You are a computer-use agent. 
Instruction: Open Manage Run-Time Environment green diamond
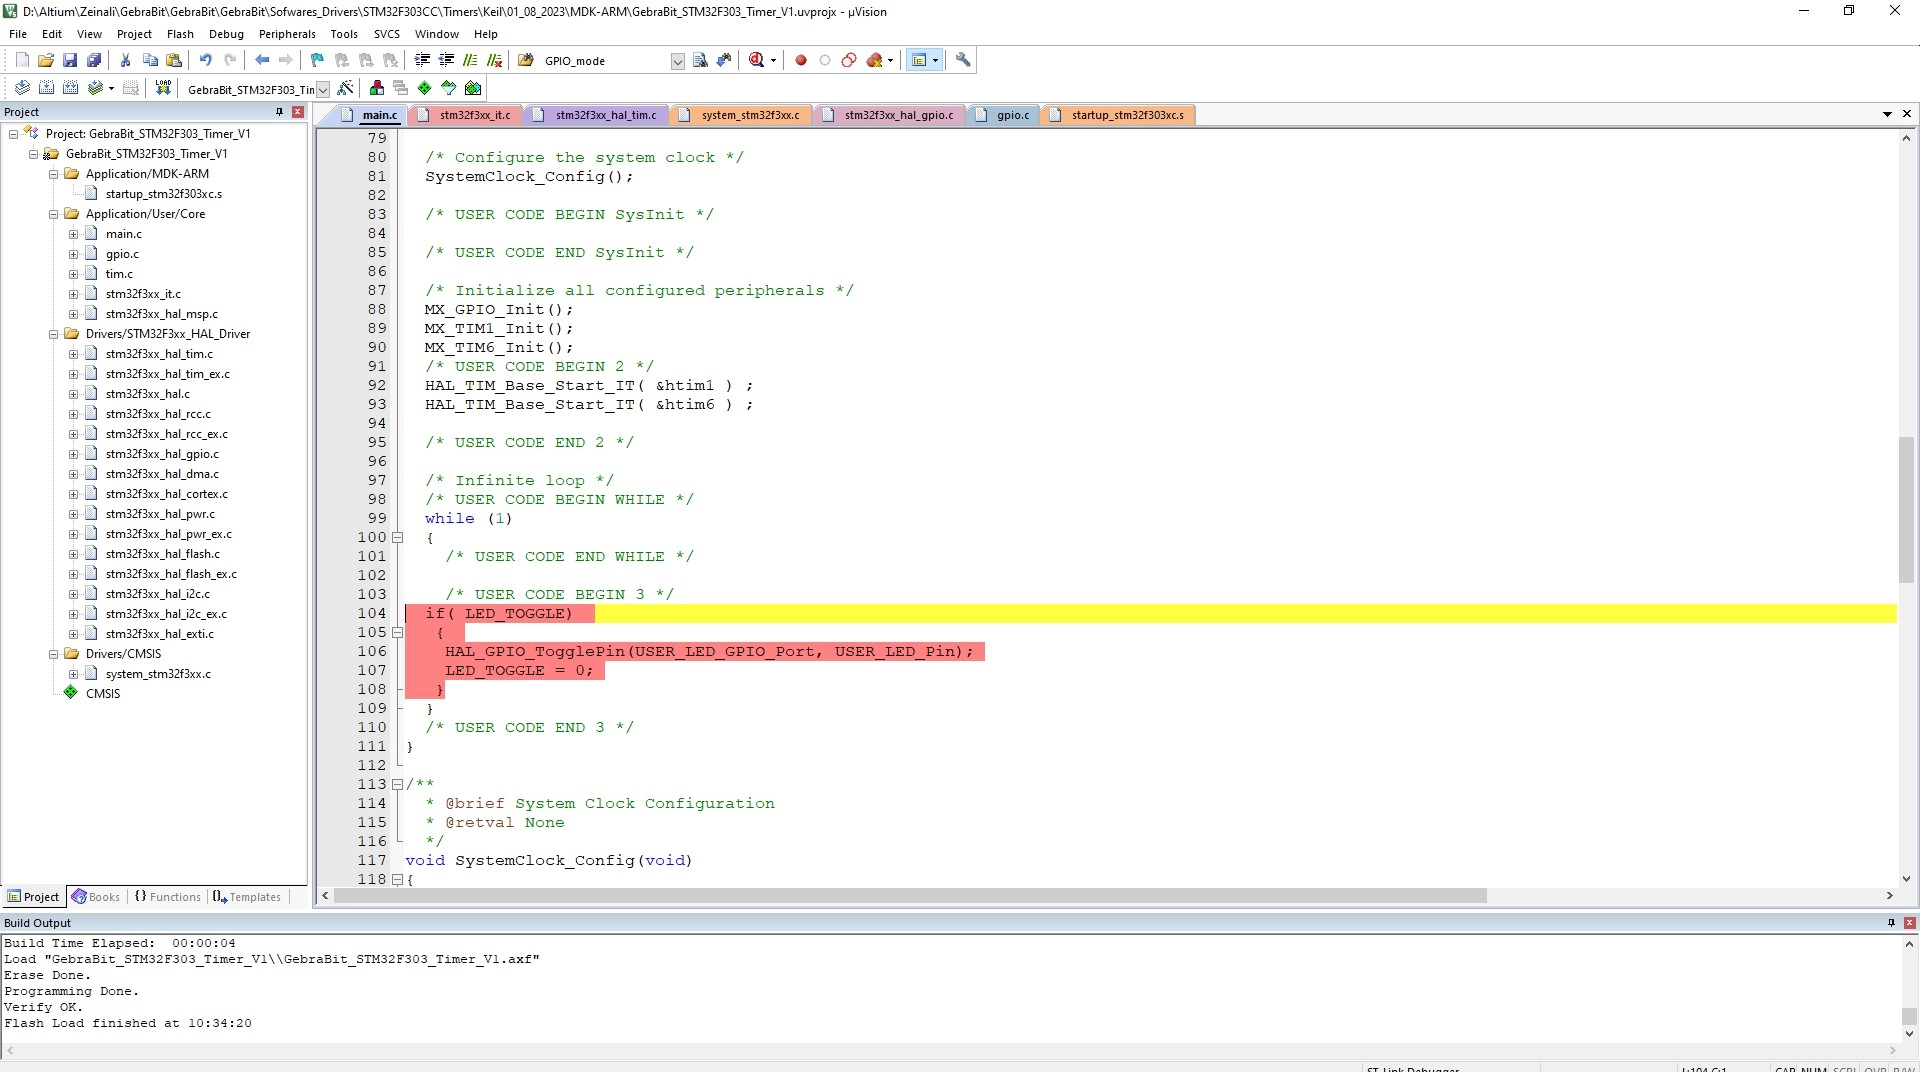point(425,88)
